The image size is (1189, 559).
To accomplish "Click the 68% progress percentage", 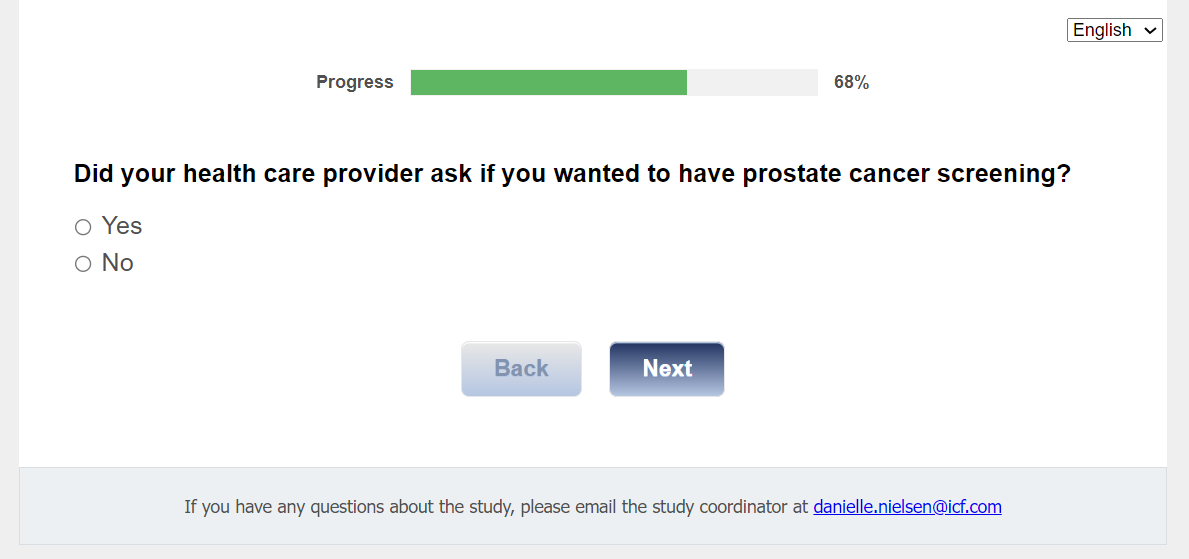I will (851, 83).
